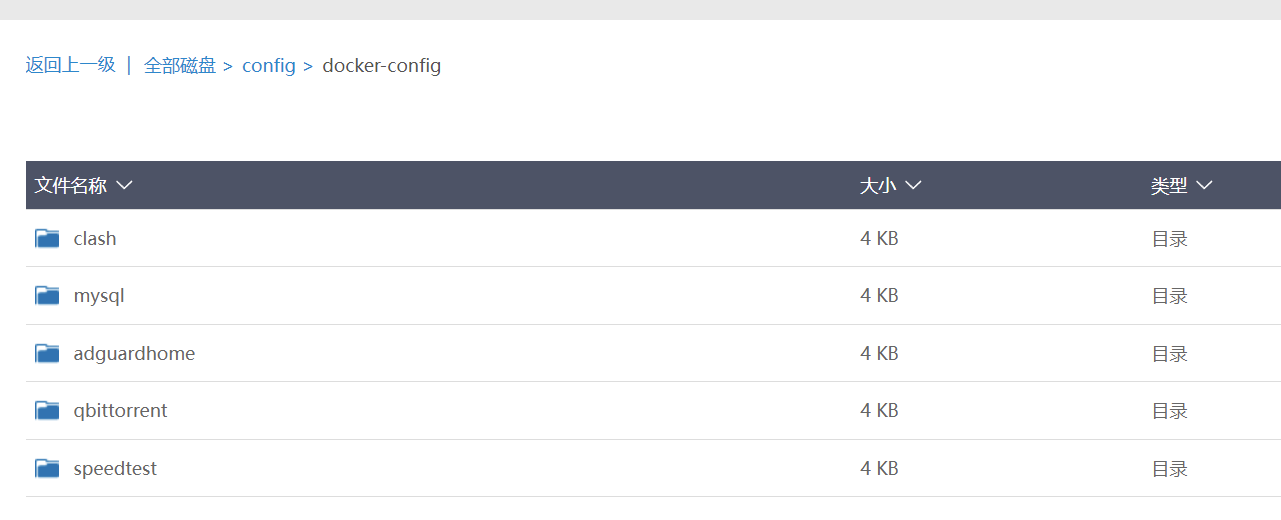Click the mysql folder name
This screenshot has width=1281, height=520.
(x=99, y=296)
